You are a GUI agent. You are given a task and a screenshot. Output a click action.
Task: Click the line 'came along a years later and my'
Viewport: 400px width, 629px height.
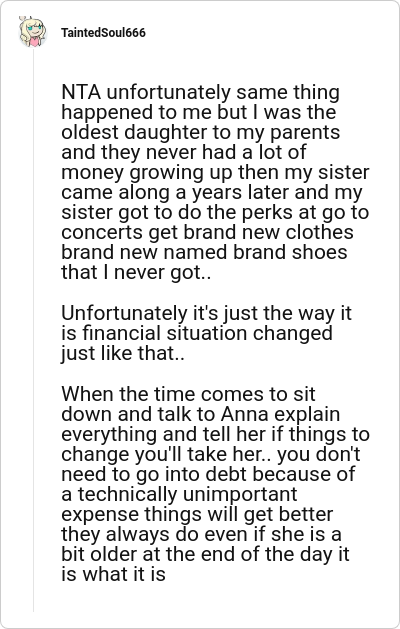coord(212,193)
